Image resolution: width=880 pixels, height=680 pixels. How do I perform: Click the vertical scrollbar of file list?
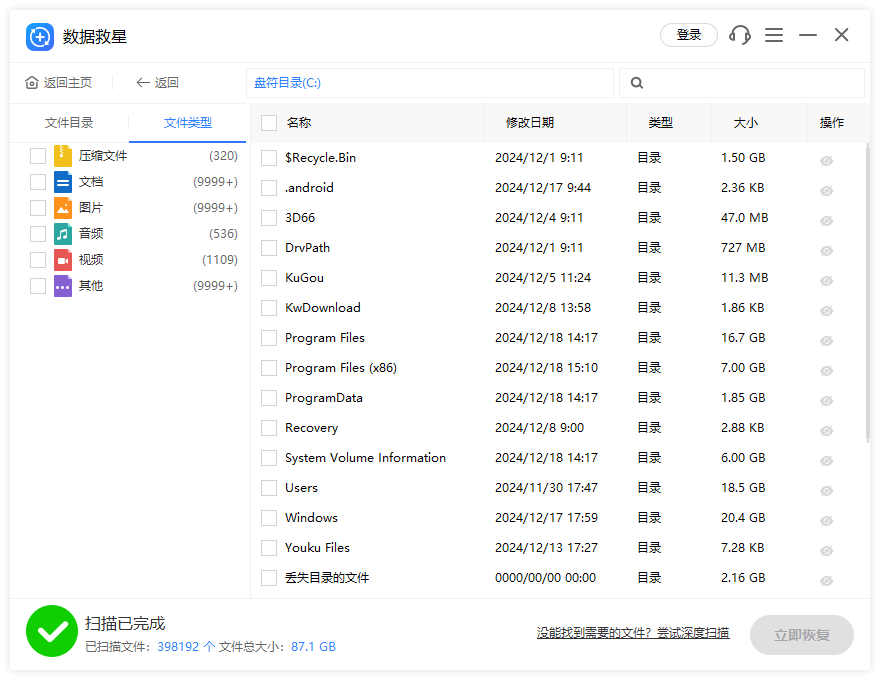[x=867, y=290]
